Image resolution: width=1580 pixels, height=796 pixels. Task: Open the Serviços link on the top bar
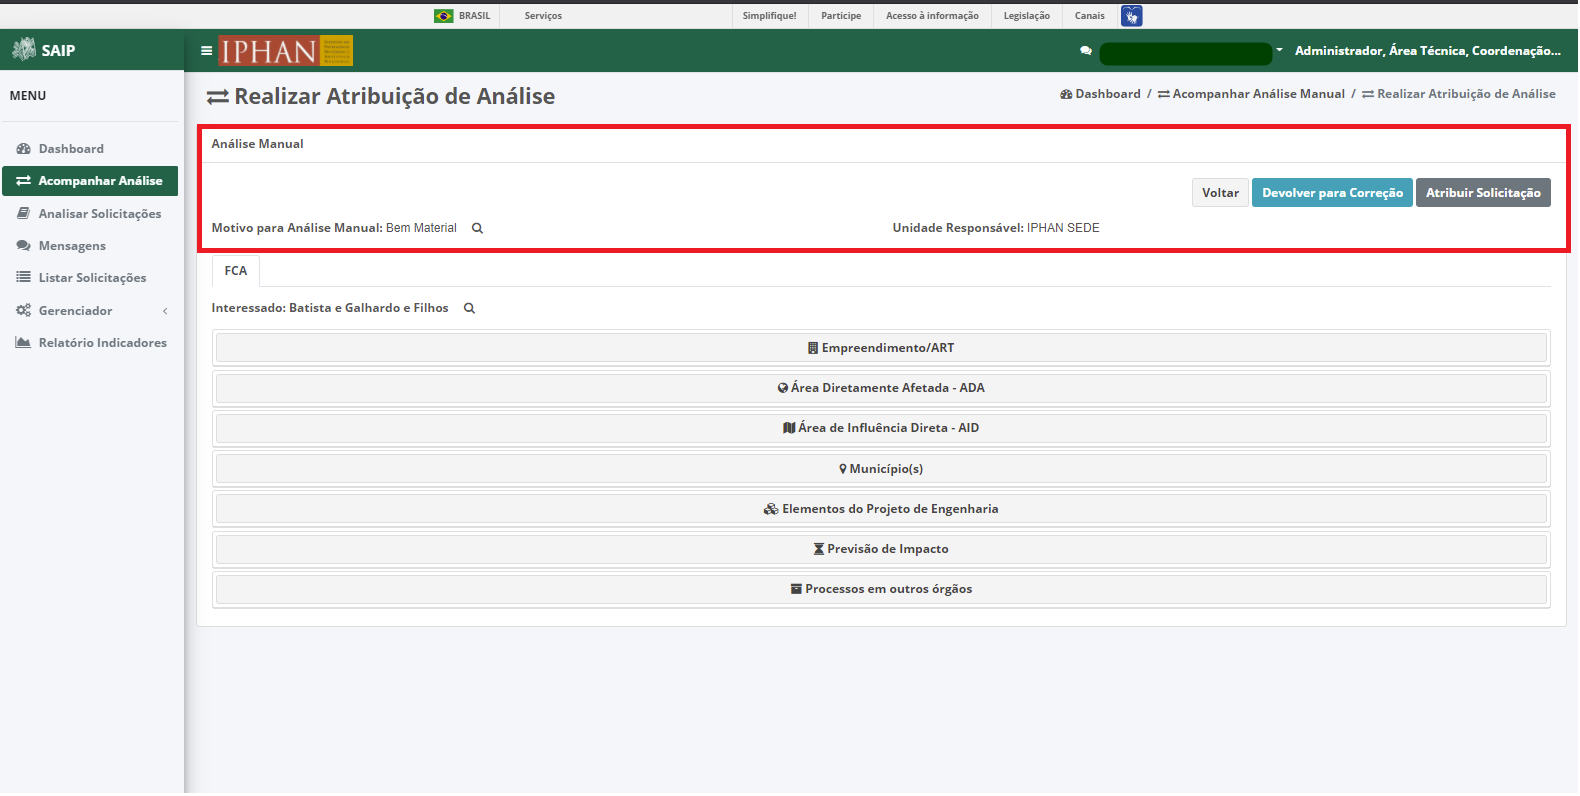(543, 16)
